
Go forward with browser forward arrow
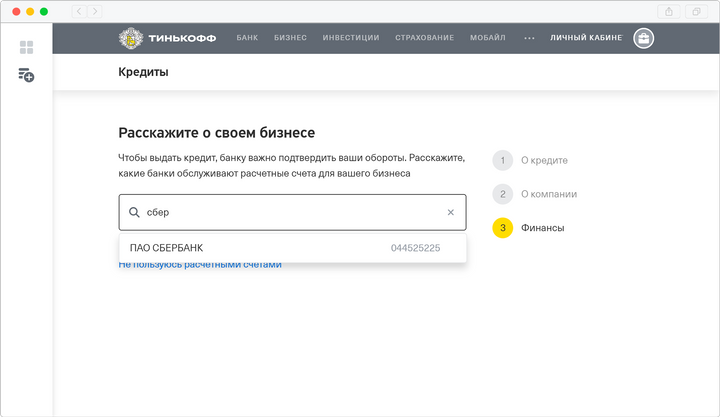(95, 11)
